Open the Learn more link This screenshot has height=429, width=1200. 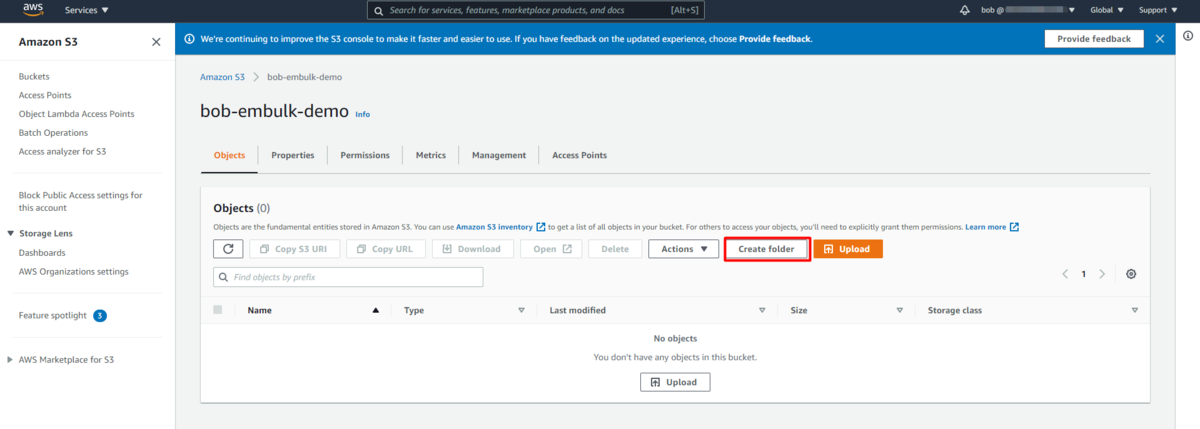tap(985, 227)
